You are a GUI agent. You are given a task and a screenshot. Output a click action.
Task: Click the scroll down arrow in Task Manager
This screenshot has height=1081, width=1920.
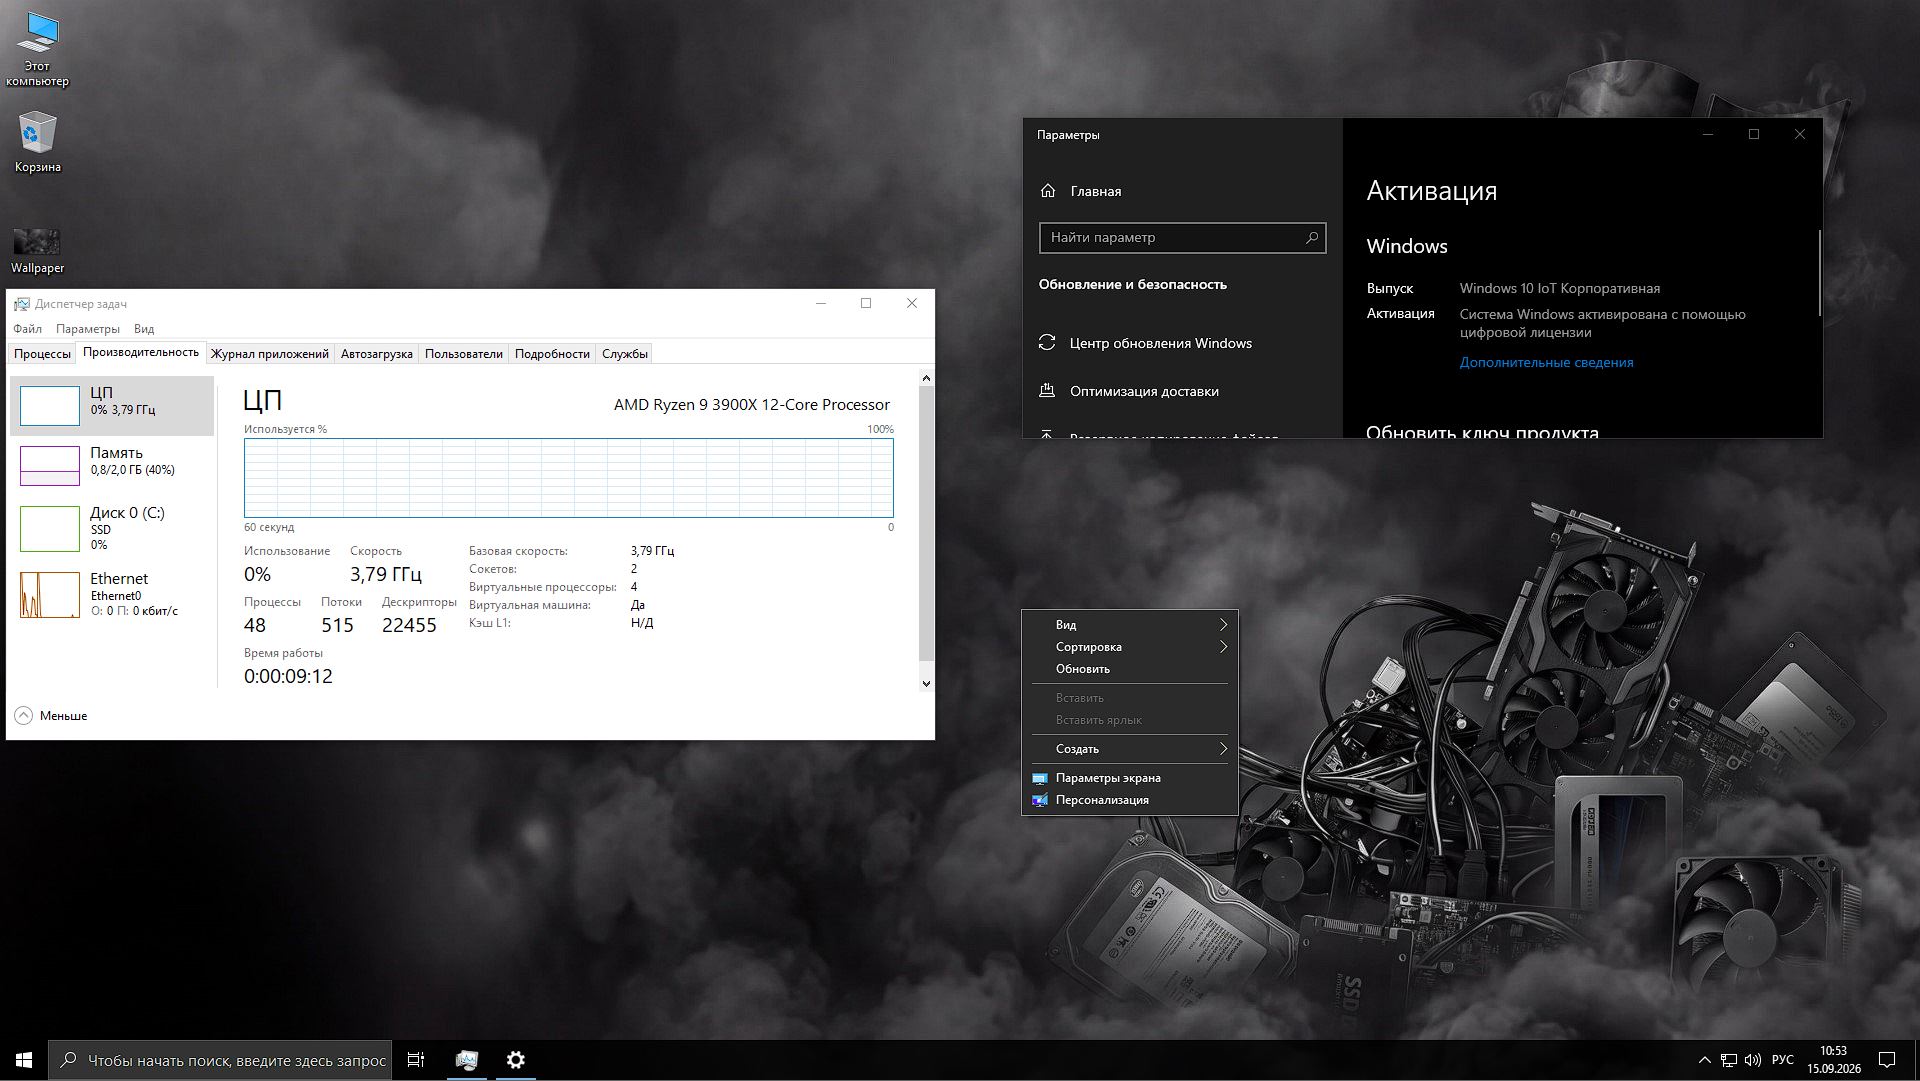[x=926, y=684]
